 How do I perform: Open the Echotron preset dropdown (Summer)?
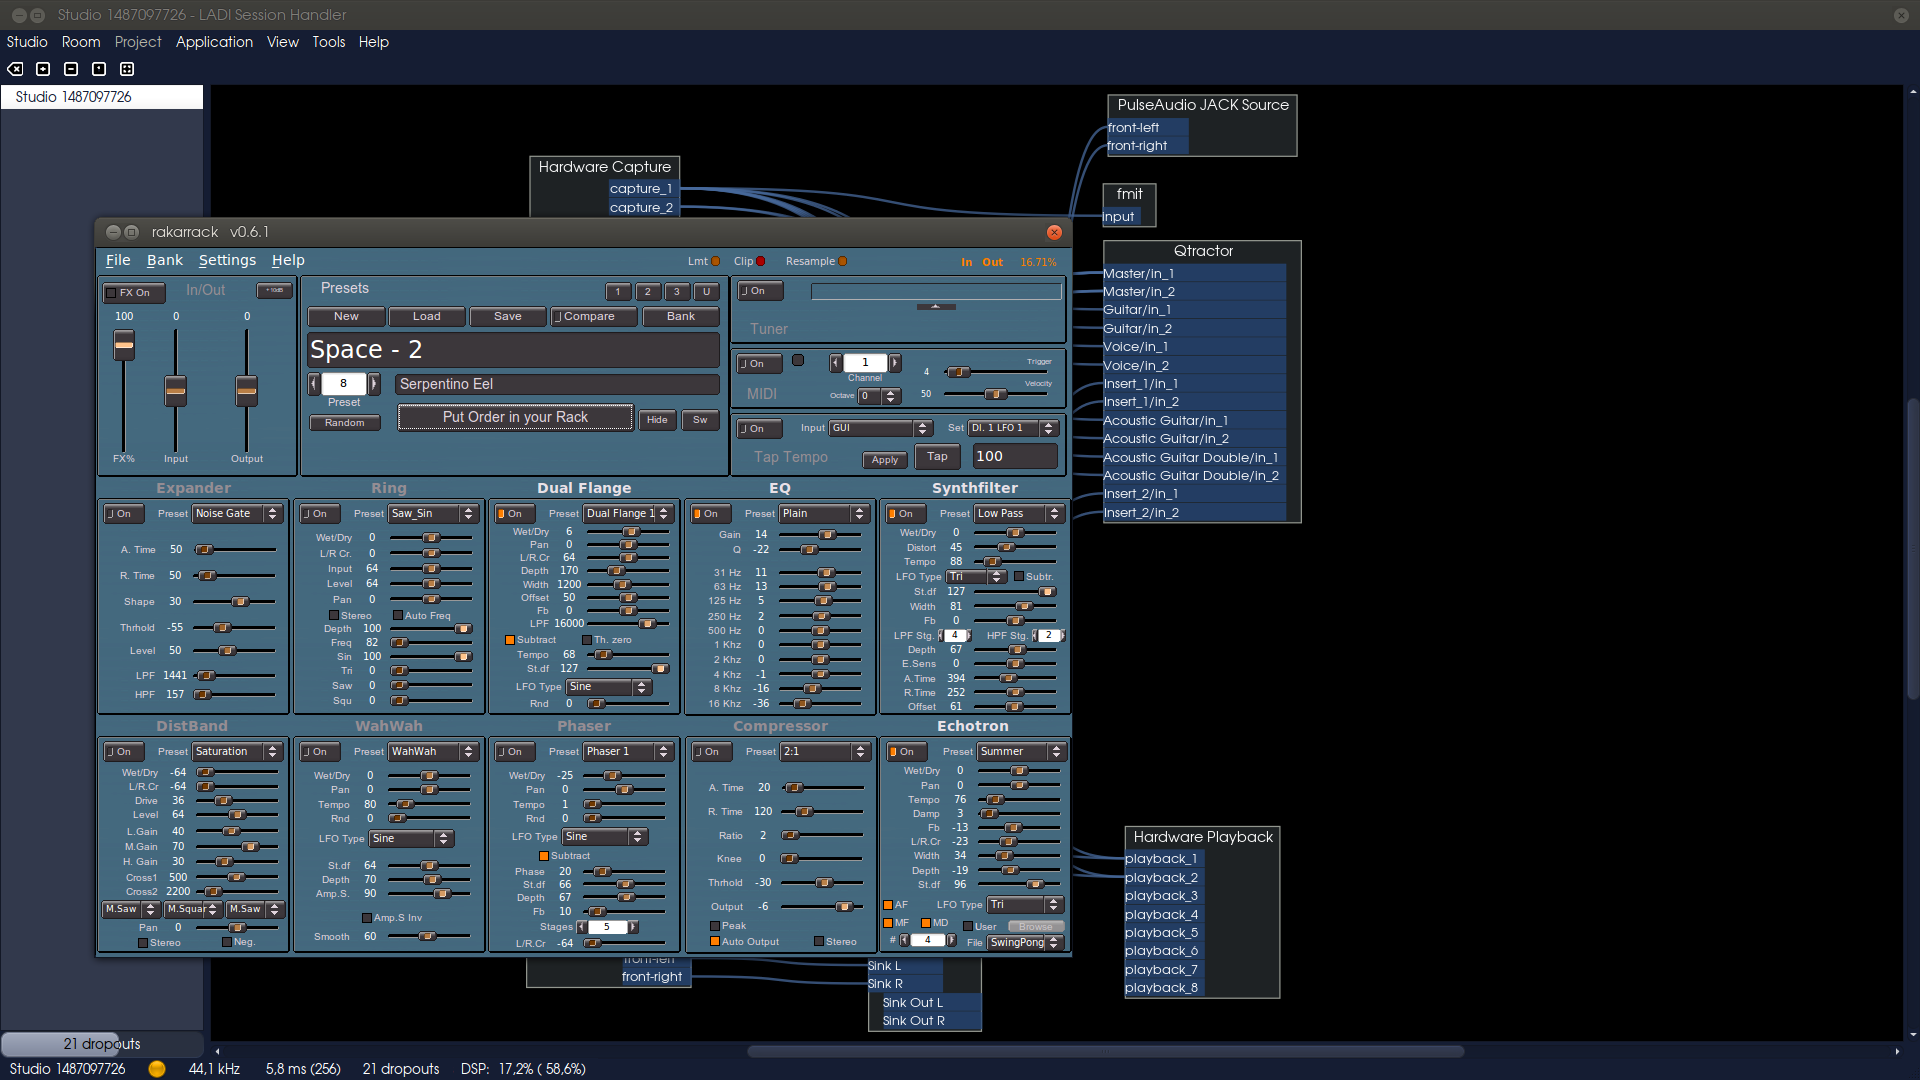(1021, 752)
